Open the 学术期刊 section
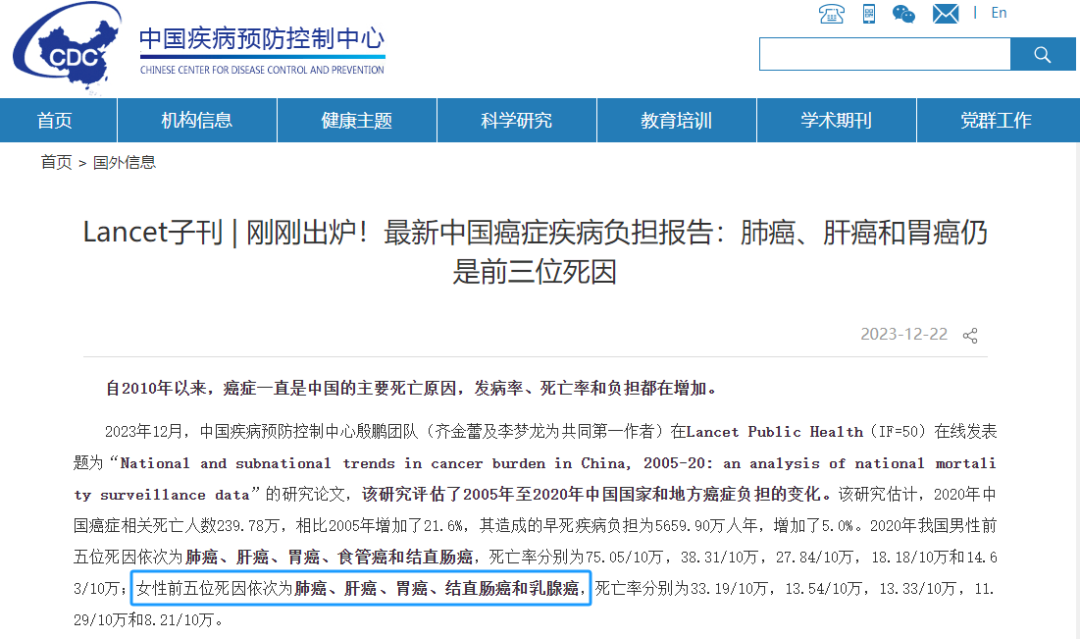 [836, 120]
